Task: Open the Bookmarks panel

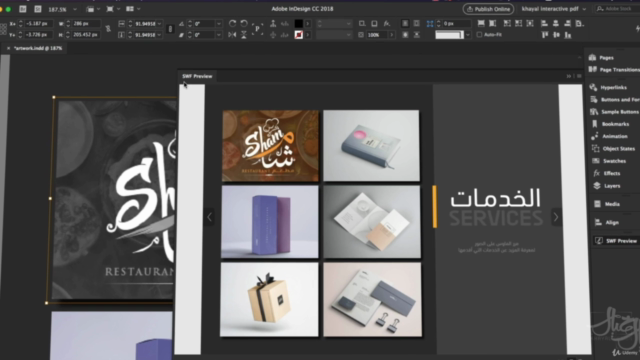Action: 610,124
